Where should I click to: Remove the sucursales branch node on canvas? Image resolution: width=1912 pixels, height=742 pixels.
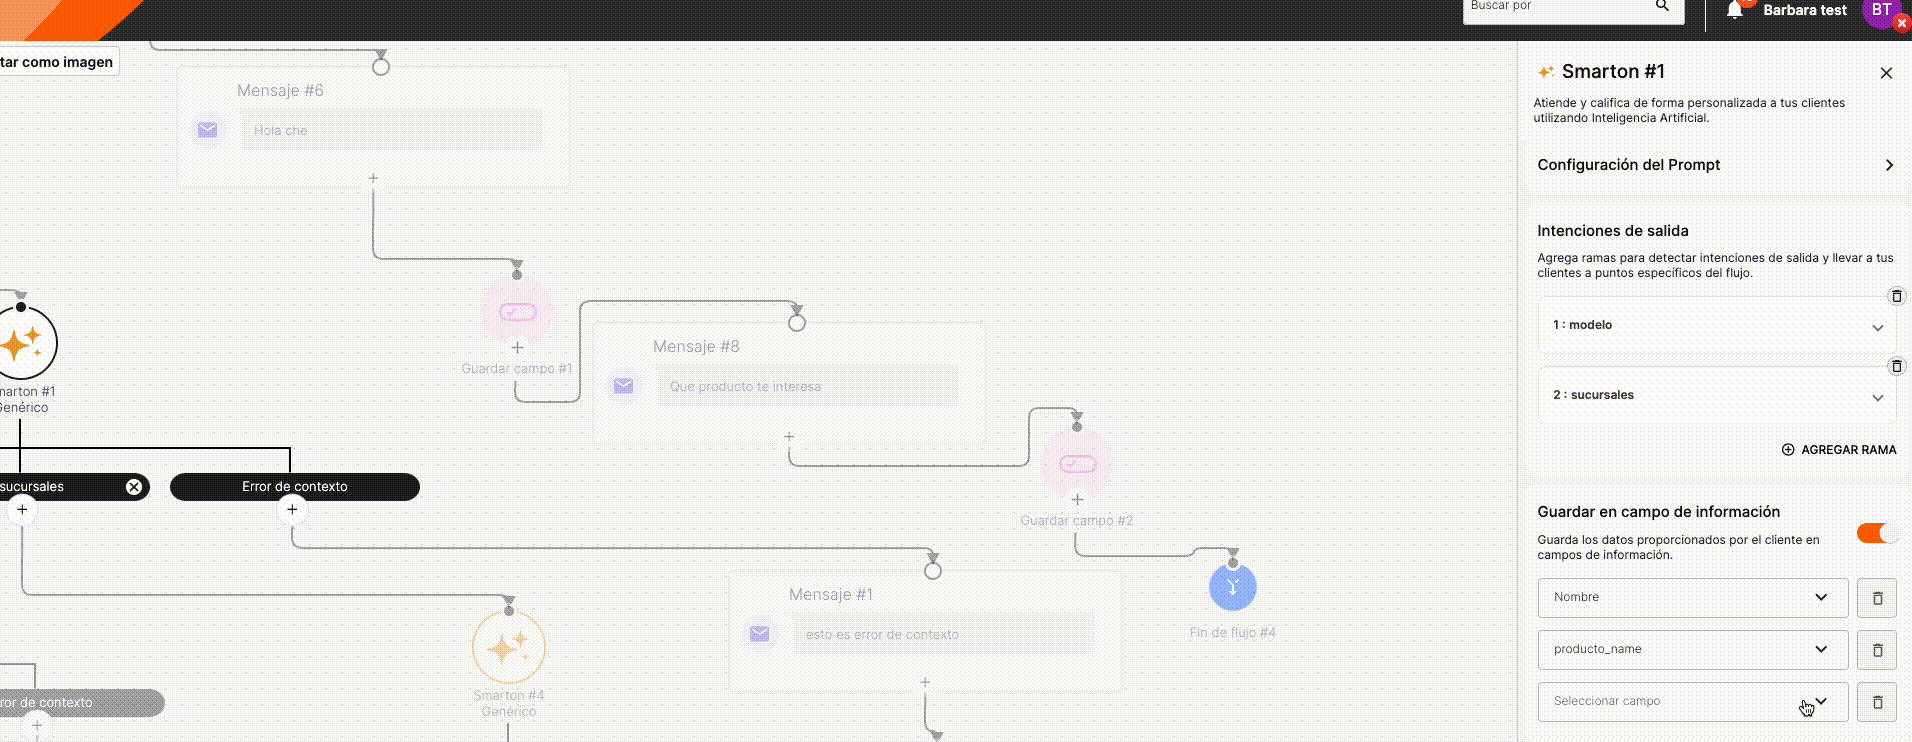(x=134, y=487)
